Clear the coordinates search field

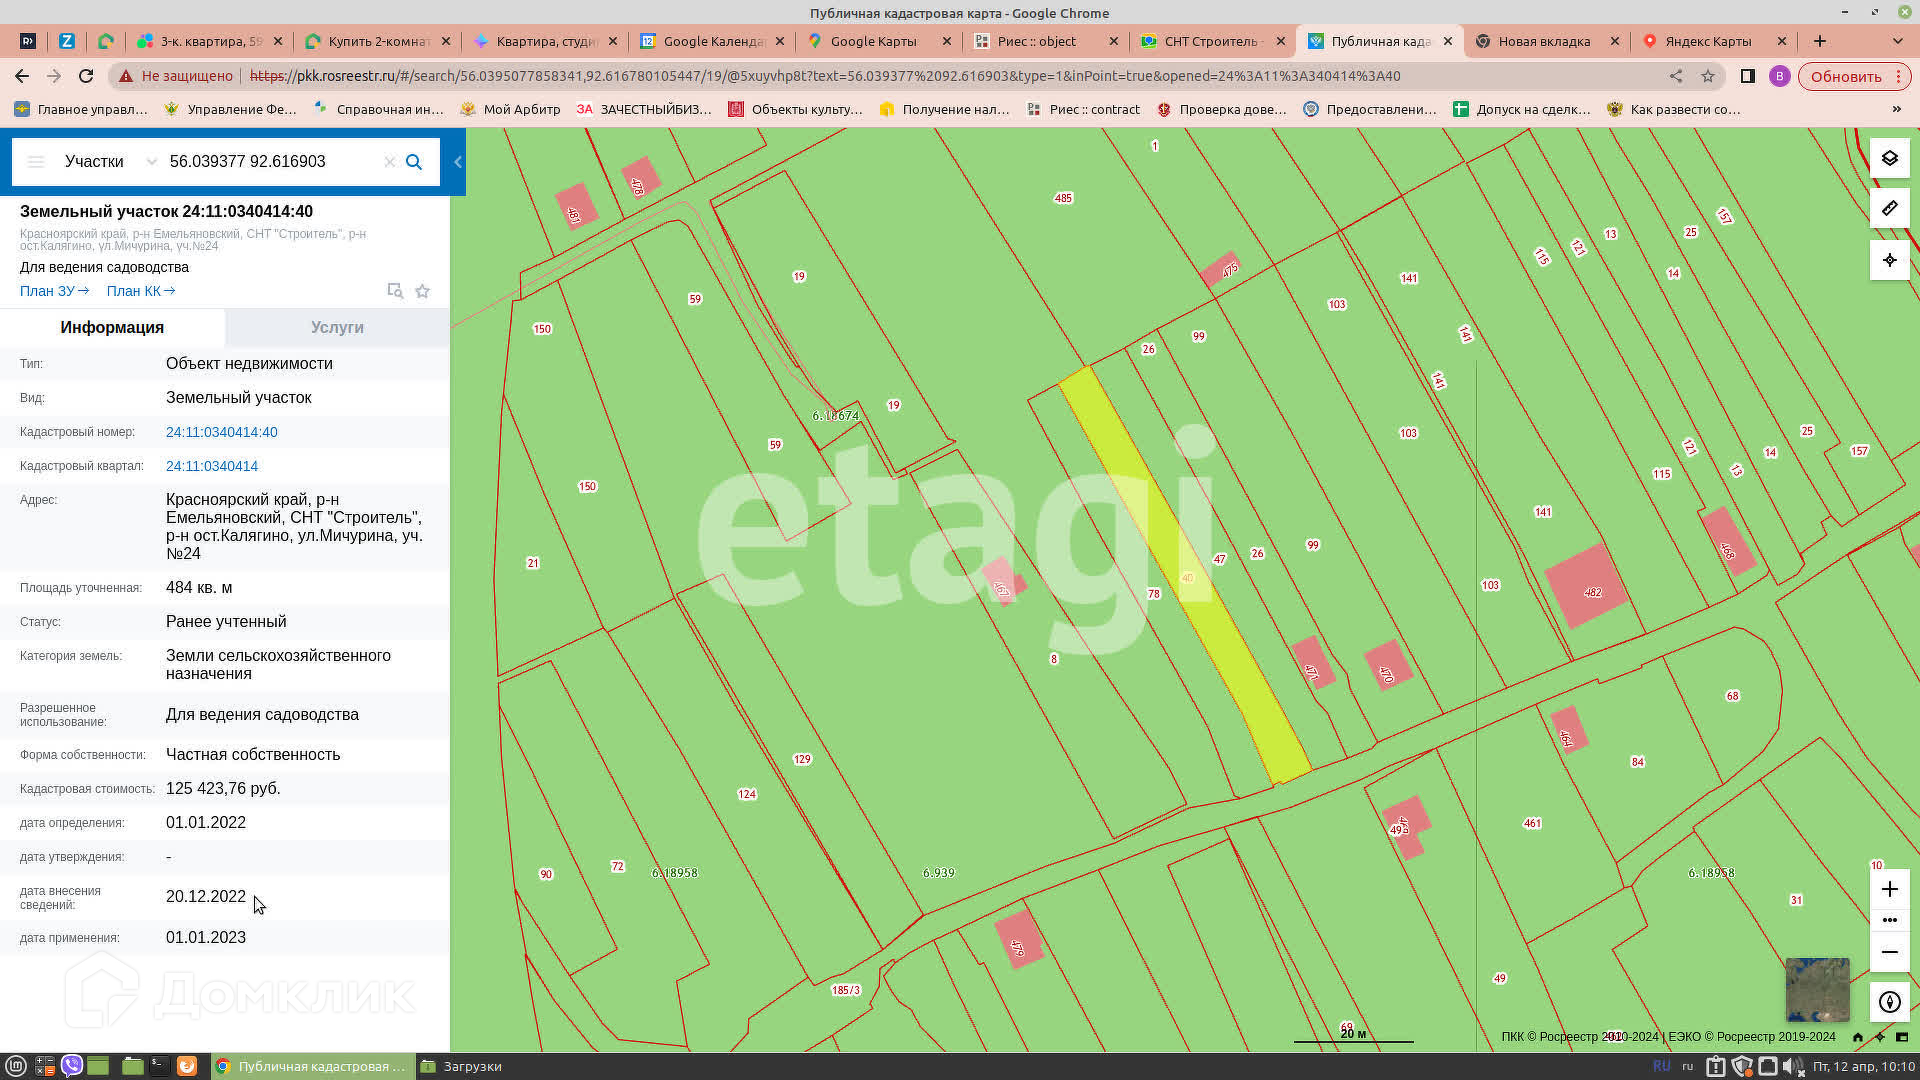(x=390, y=162)
